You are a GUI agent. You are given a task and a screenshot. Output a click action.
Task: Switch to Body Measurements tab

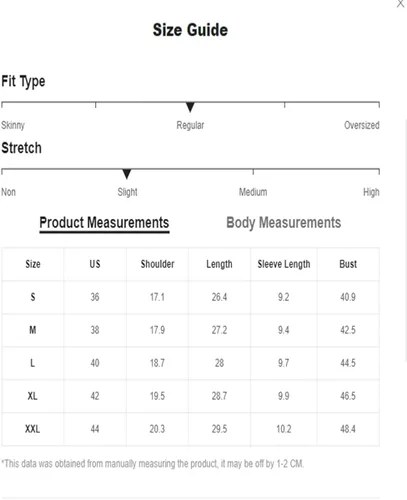tap(283, 223)
